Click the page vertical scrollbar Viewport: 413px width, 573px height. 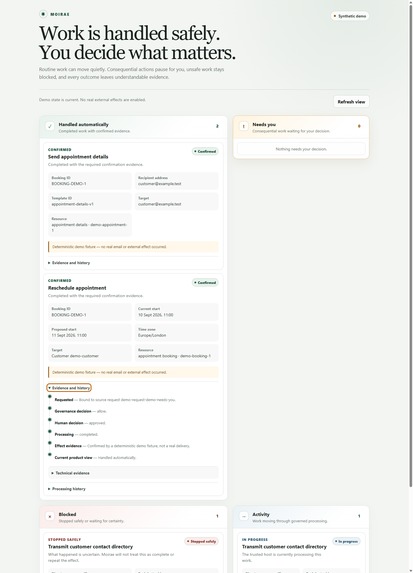410,245
